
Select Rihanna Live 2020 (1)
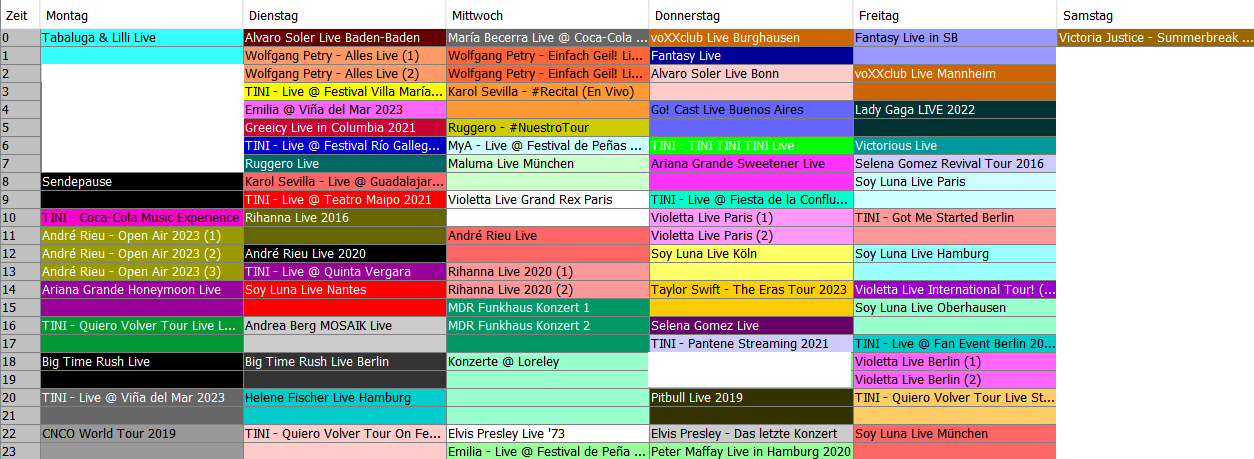tap(547, 272)
